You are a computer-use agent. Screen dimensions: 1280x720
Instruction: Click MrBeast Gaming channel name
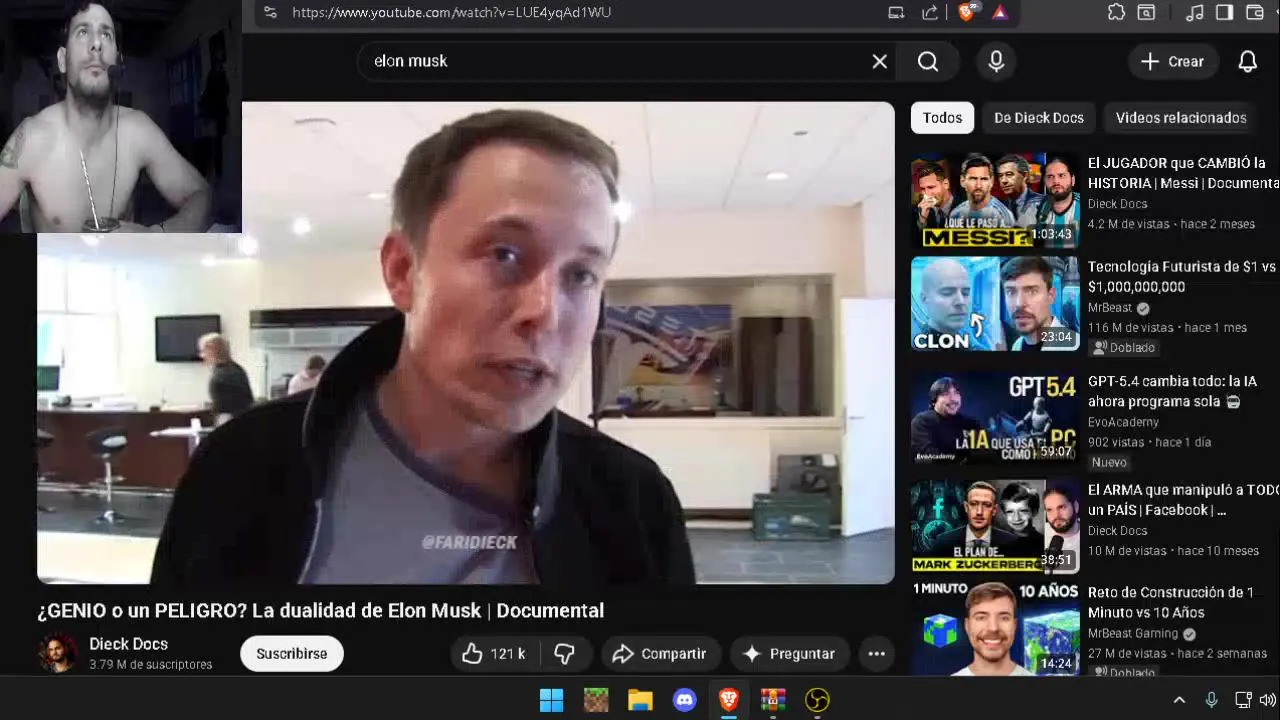(x=1134, y=633)
